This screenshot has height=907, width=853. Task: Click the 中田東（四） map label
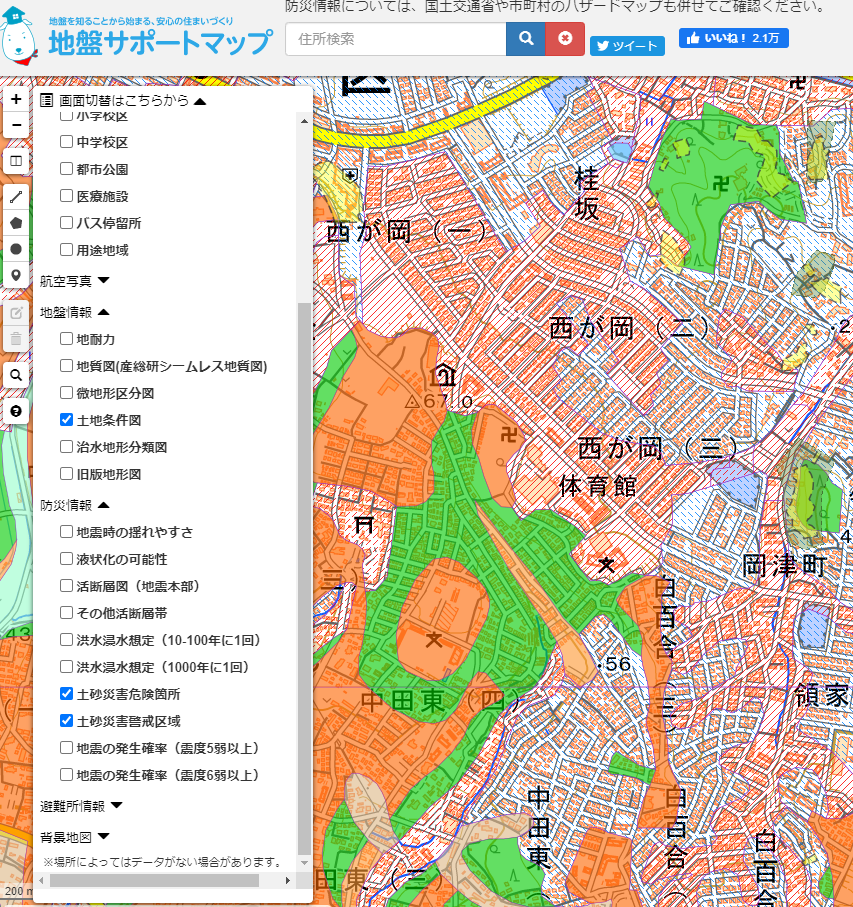click(x=441, y=702)
